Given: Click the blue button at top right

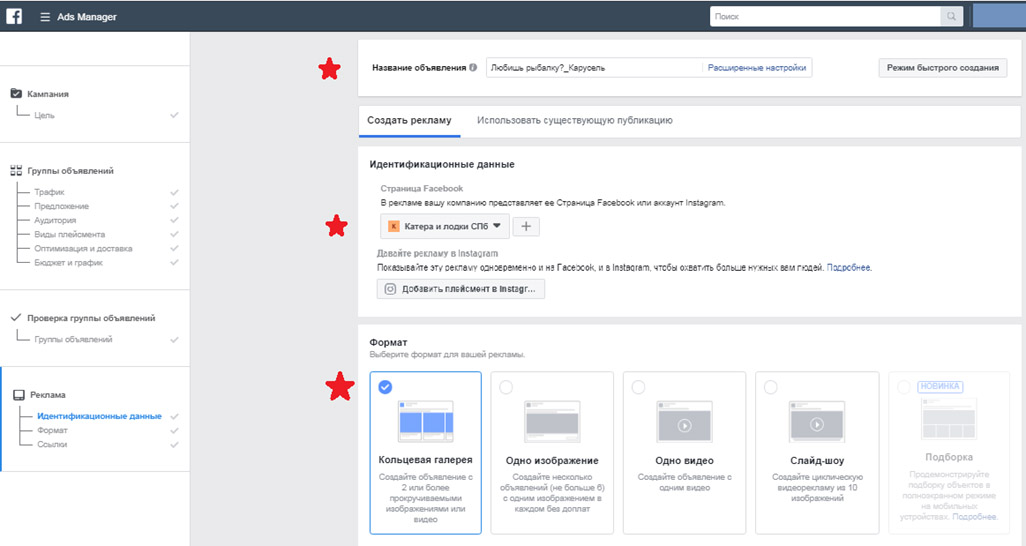Looking at the screenshot, I should tap(999, 16).
